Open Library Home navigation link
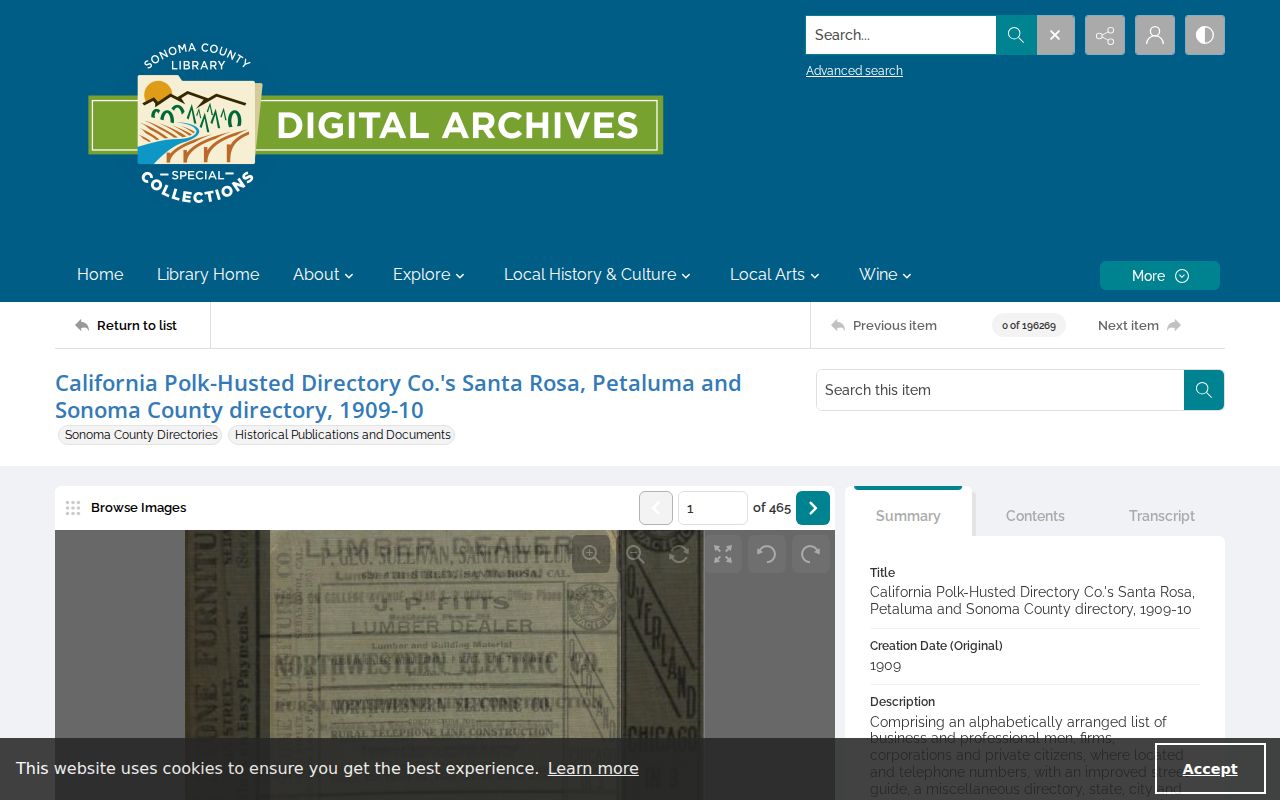The width and height of the screenshot is (1280, 800). pos(208,275)
